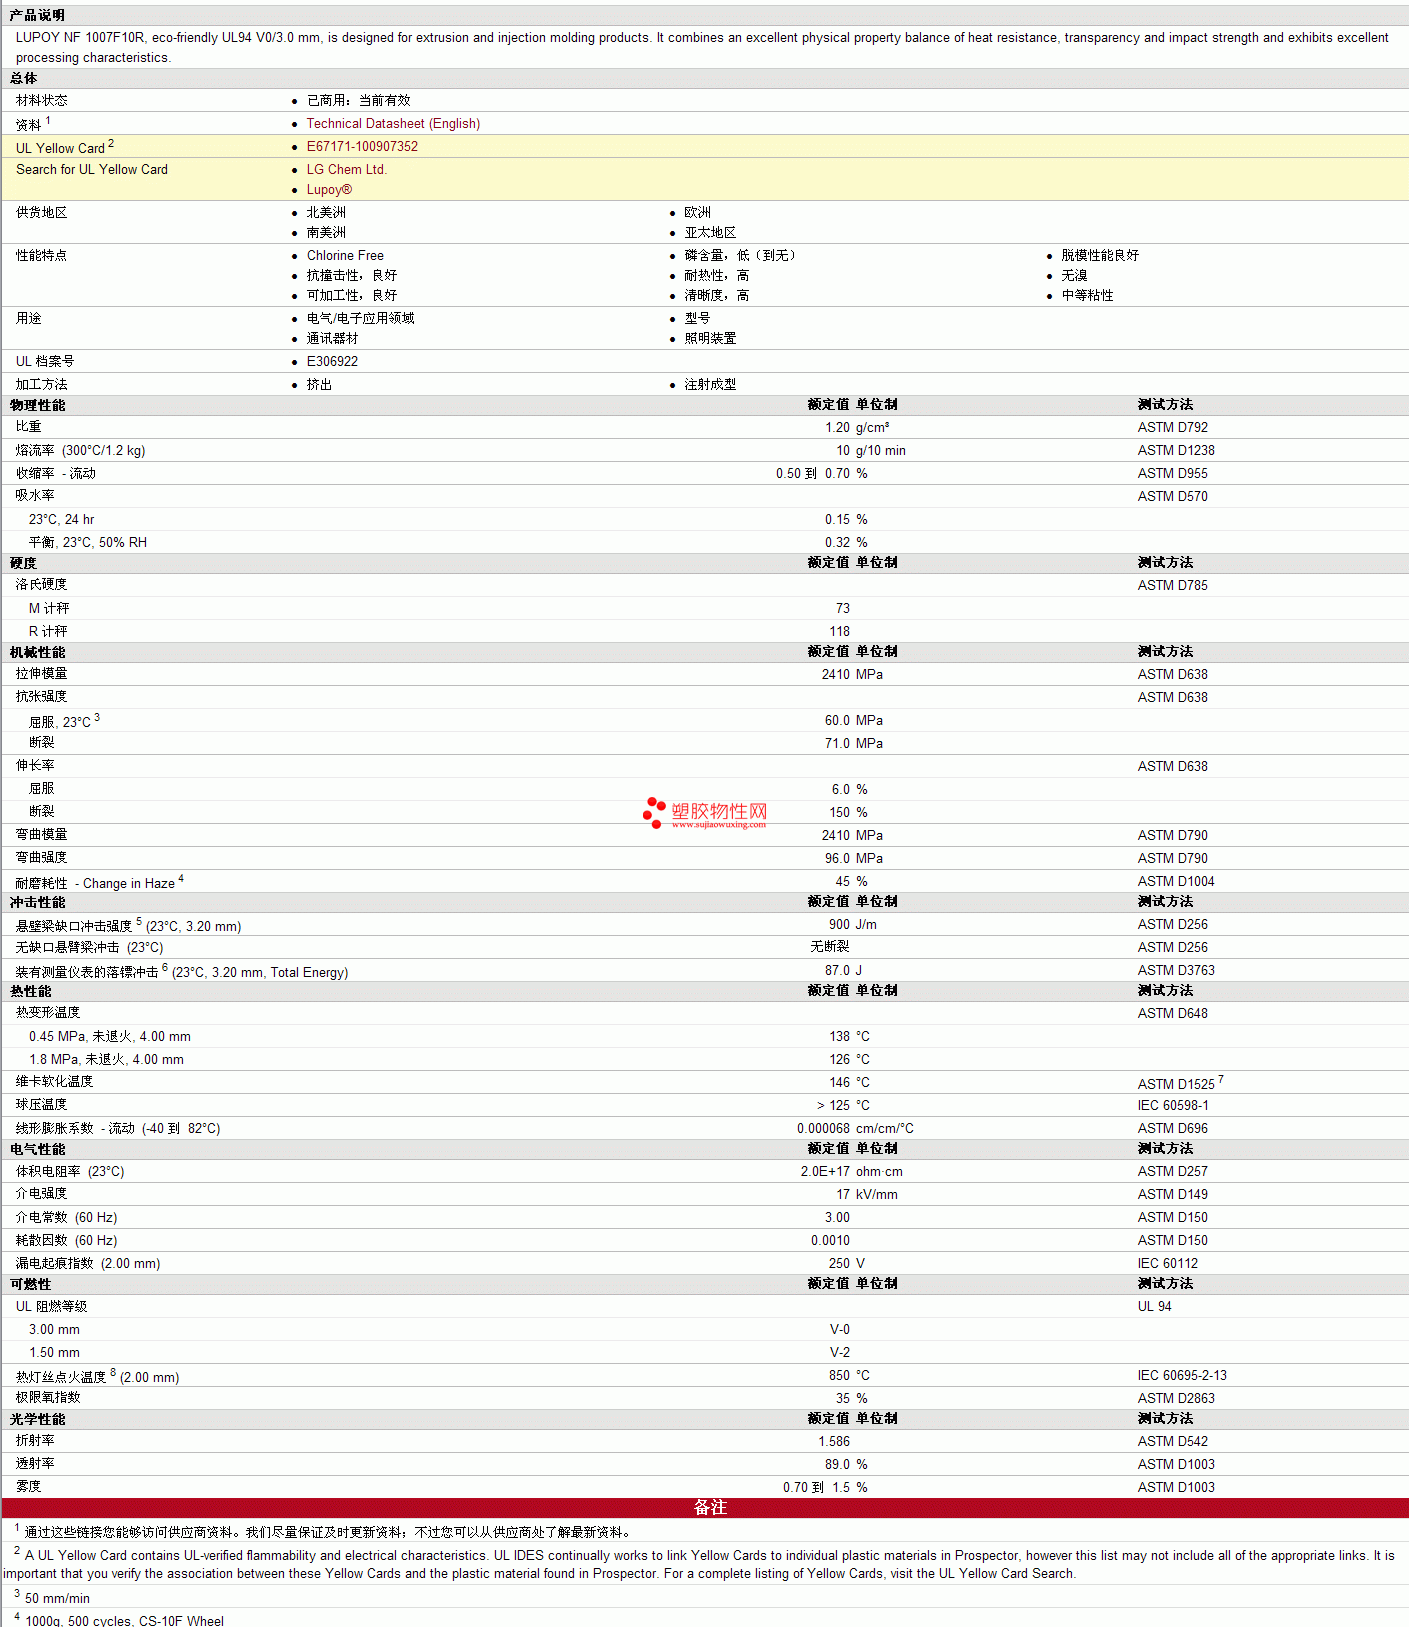Select the 'ASTM D792' test method

(x=1173, y=428)
